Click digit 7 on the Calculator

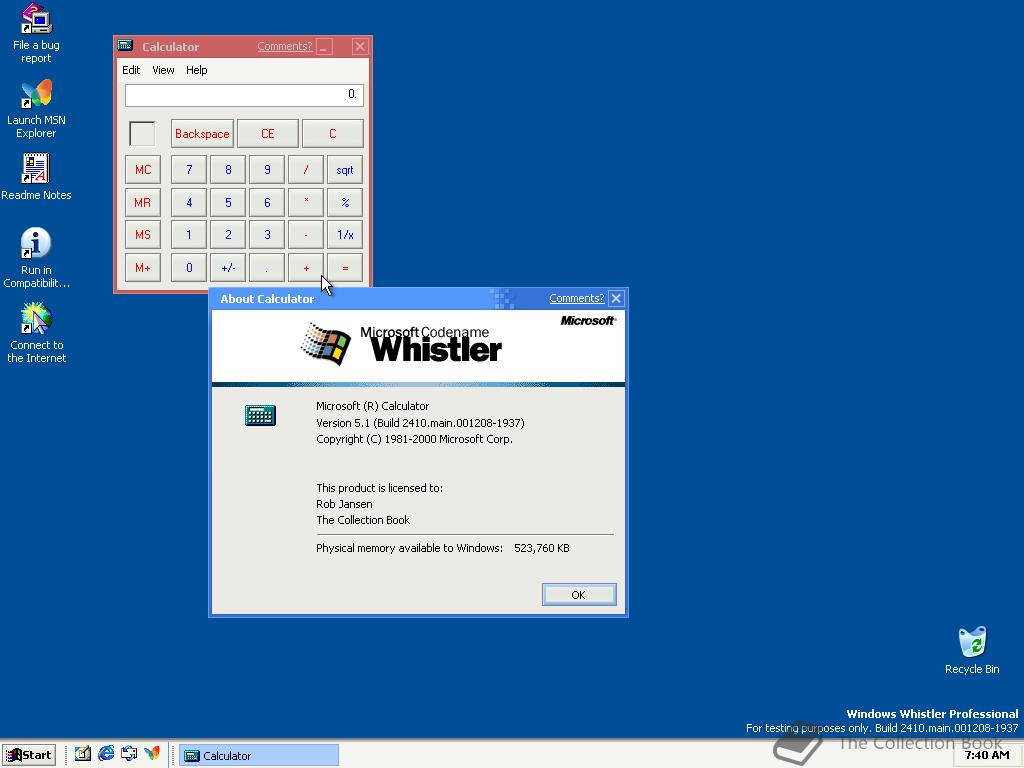[x=189, y=170]
